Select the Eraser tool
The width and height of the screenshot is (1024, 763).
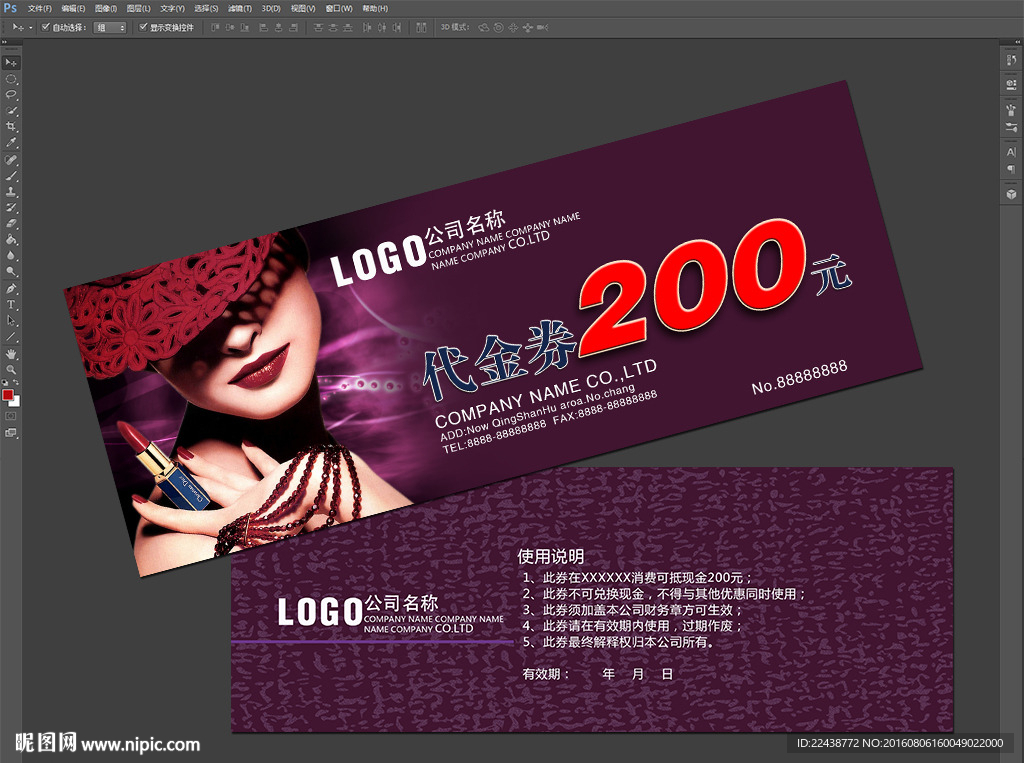tap(11, 223)
